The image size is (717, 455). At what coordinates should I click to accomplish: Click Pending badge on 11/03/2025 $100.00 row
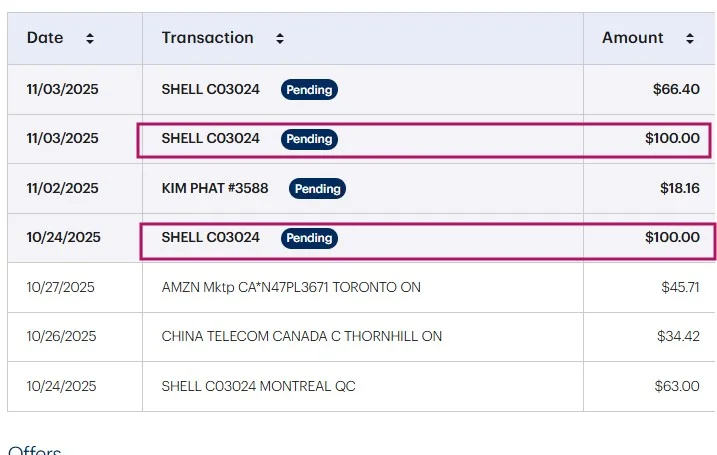pos(309,139)
